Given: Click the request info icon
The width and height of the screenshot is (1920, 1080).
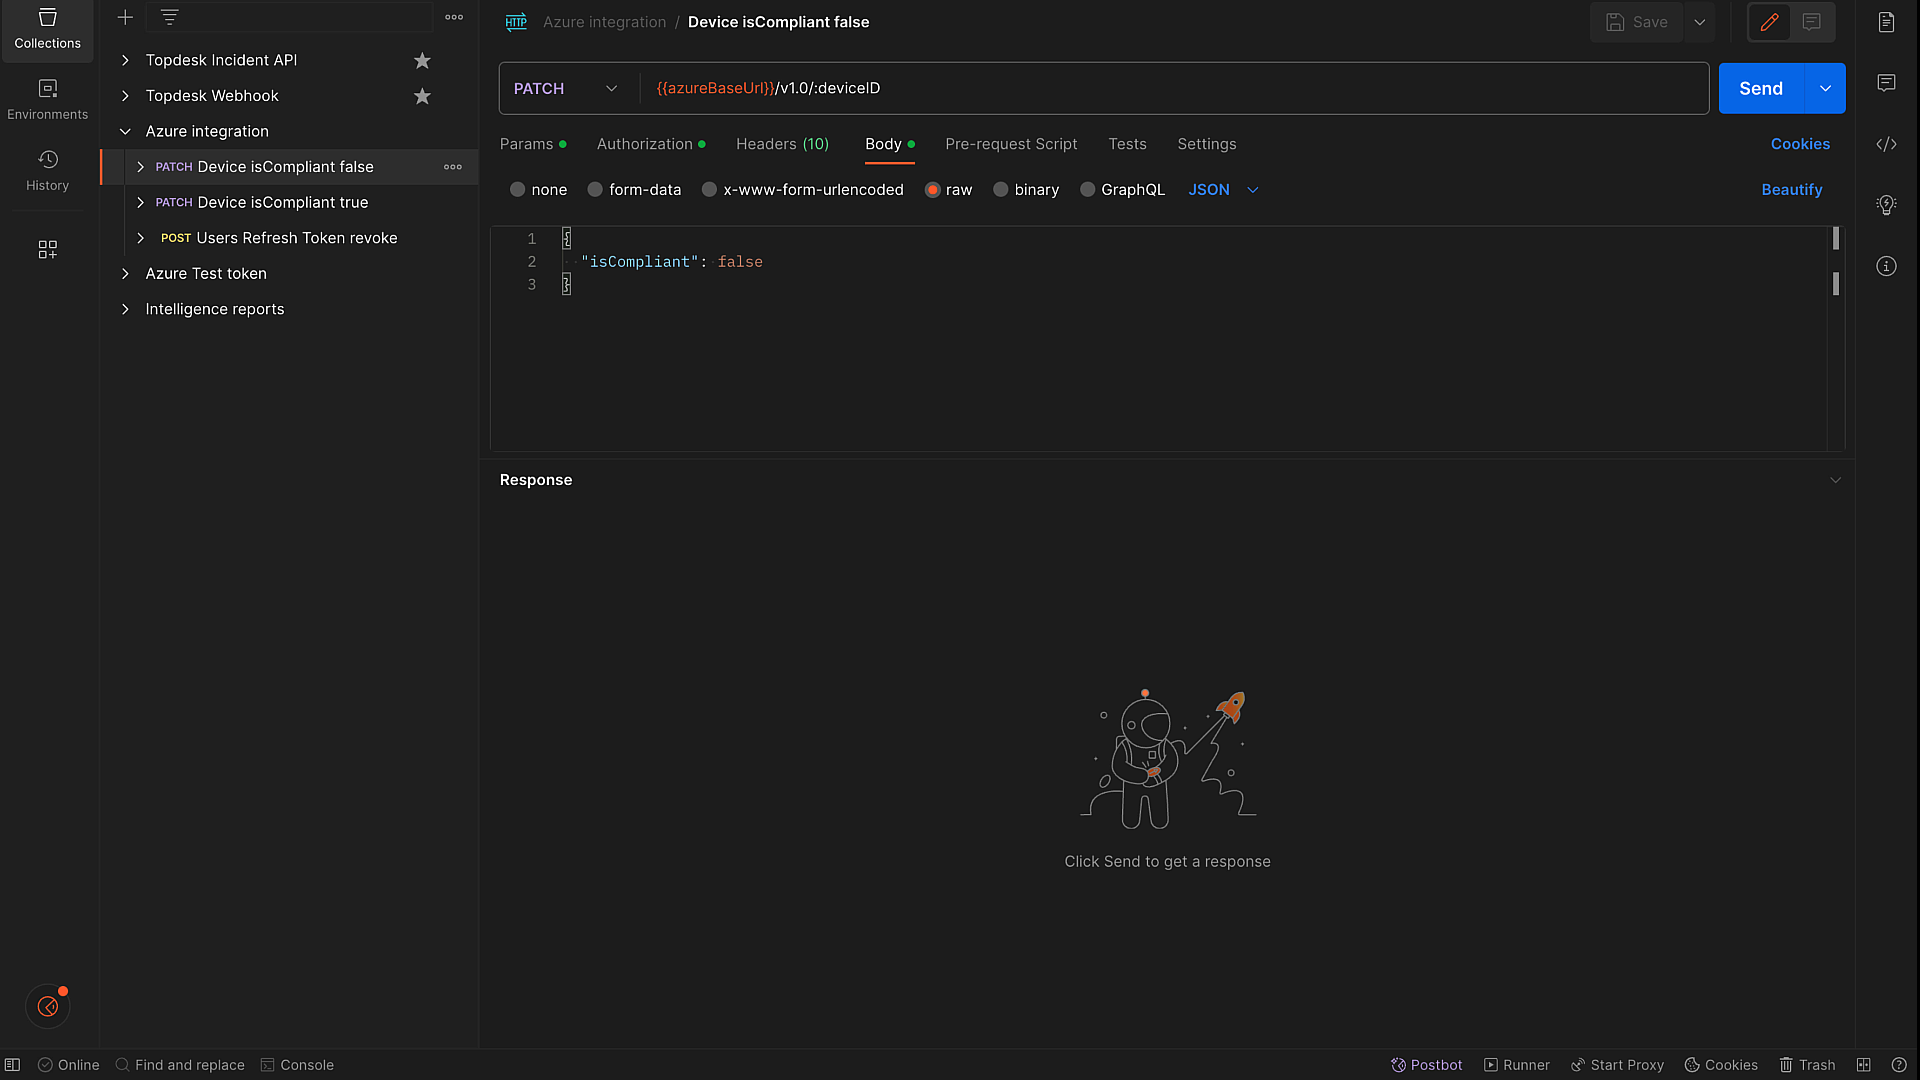Looking at the screenshot, I should pos(1886,266).
